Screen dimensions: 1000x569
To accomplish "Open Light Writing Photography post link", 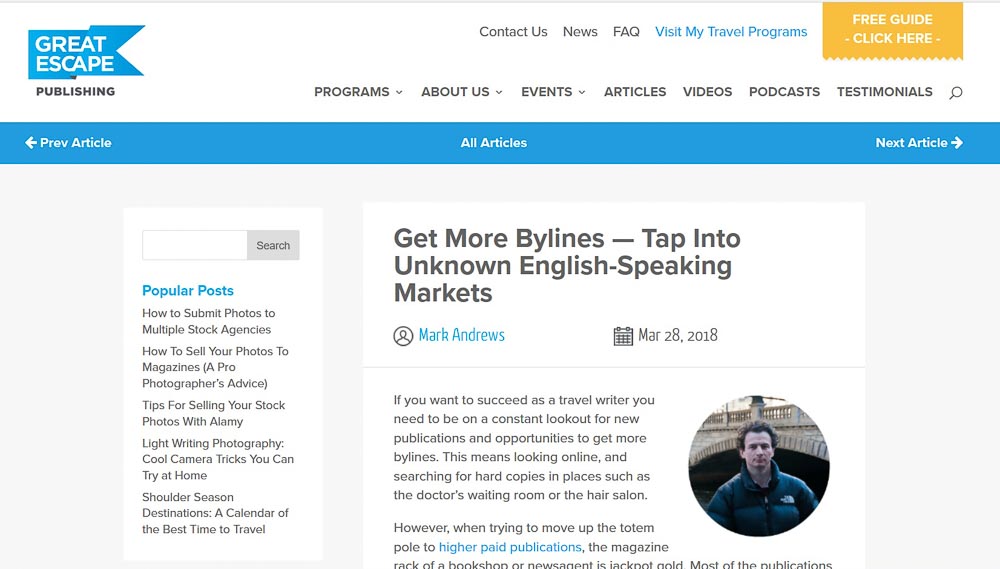I will click(217, 459).
